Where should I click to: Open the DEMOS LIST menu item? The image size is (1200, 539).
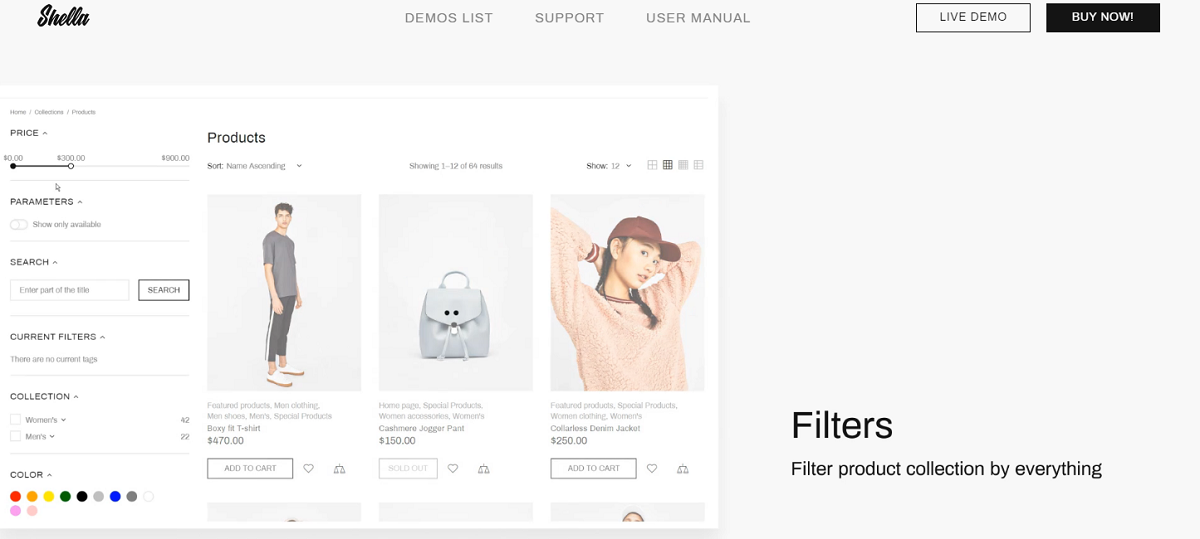click(449, 18)
